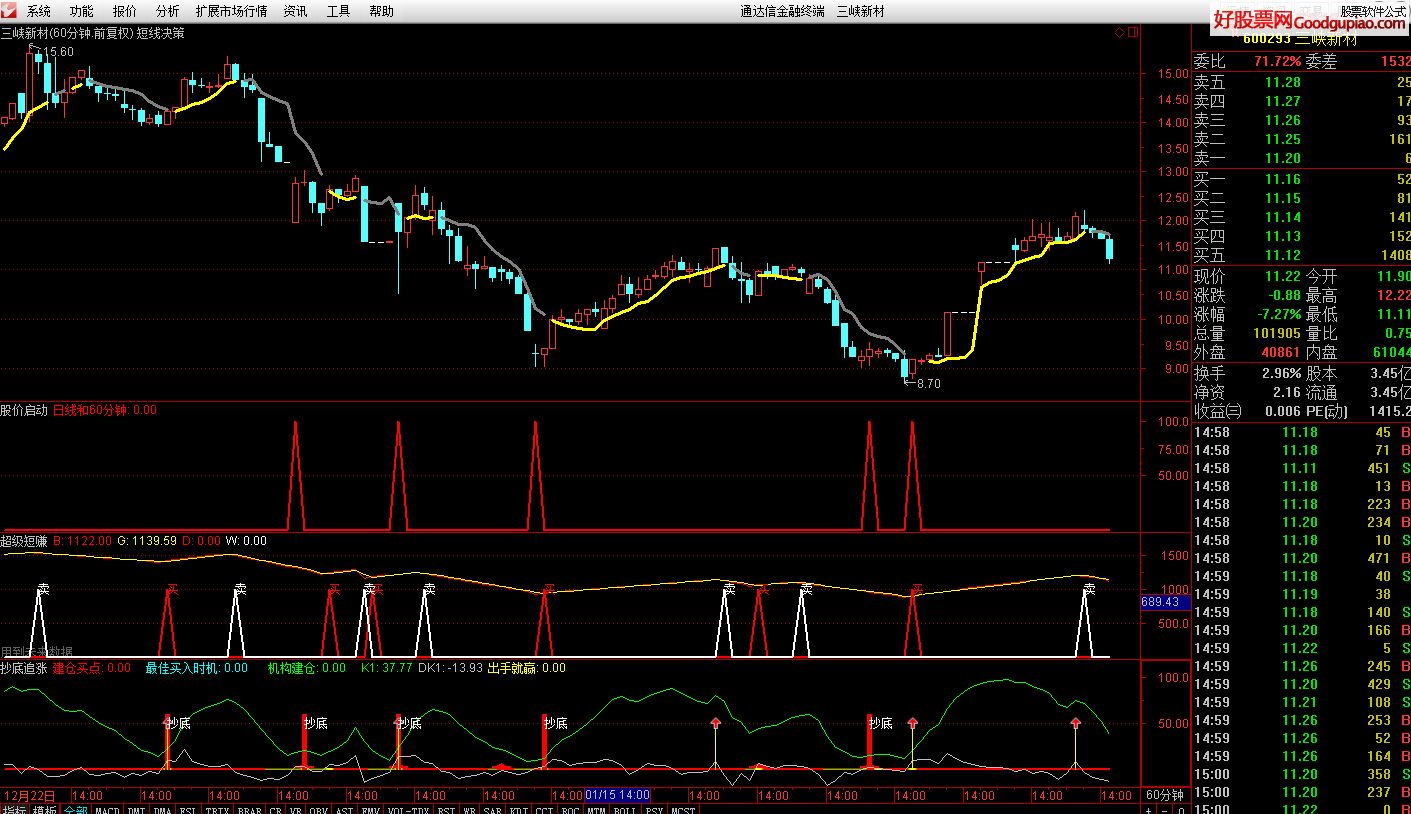1411x814 pixels.
Task: Switch to the MCST indicator tab
Action: pyautogui.click(x=683, y=809)
